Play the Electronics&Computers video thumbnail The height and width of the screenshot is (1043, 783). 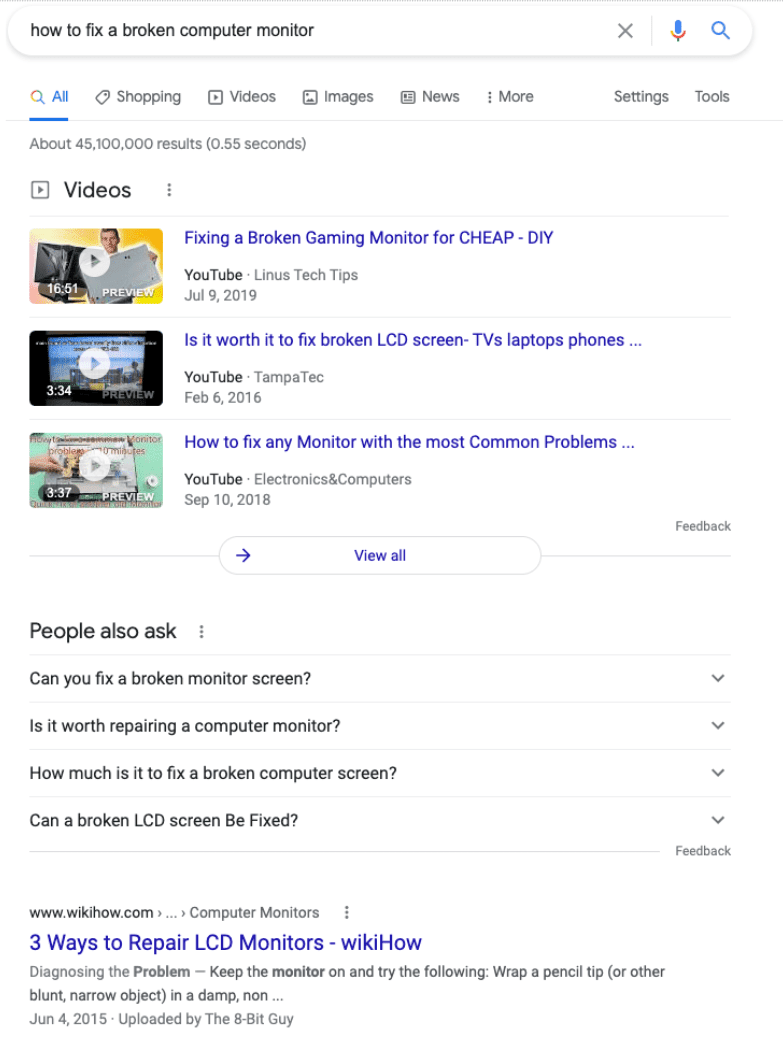pos(96,470)
